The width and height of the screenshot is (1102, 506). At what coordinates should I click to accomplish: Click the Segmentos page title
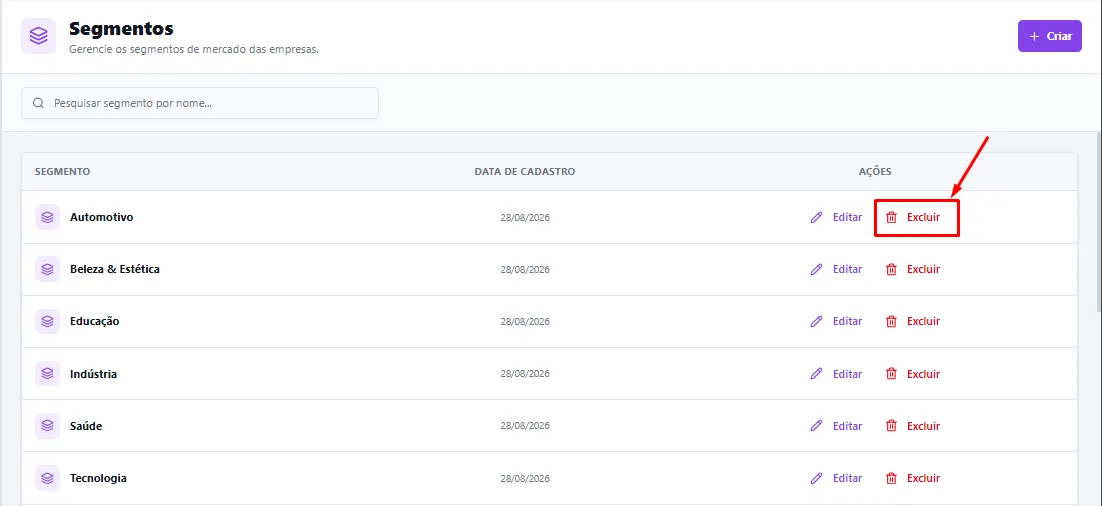point(121,30)
